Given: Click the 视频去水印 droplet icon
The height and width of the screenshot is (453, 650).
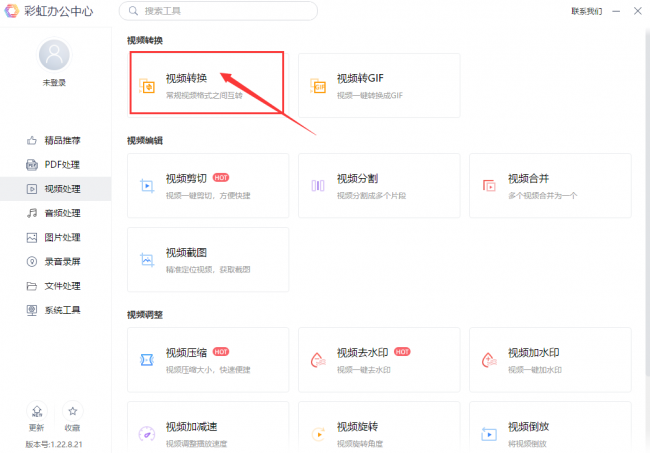Looking at the screenshot, I should coord(318,360).
